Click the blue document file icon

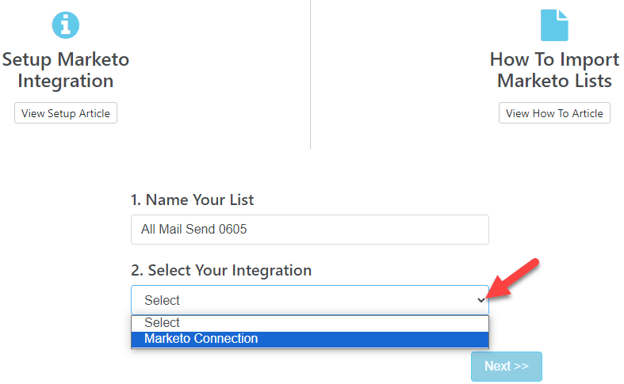click(x=554, y=25)
